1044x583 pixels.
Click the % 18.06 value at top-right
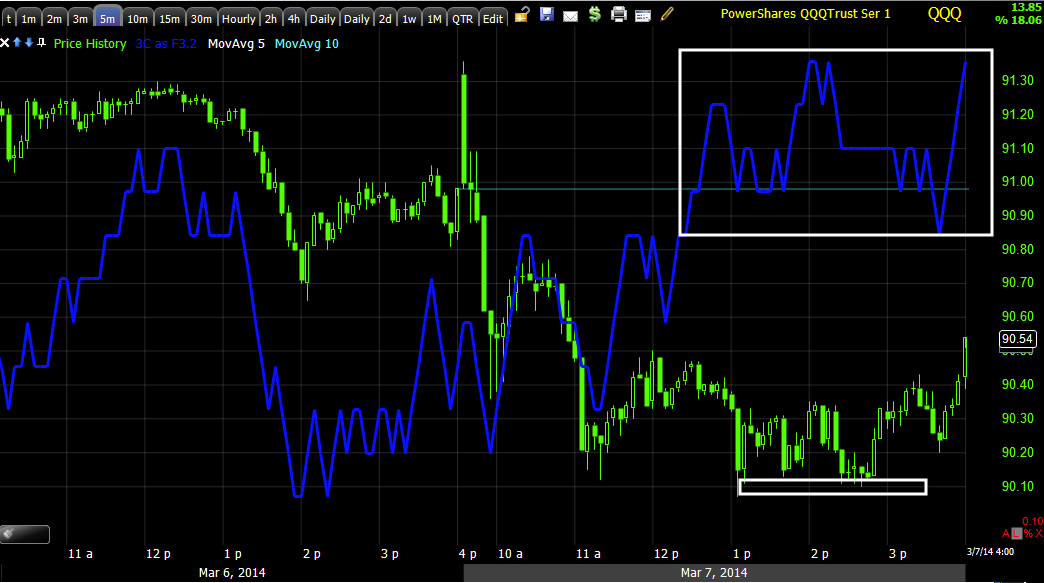(1018, 20)
